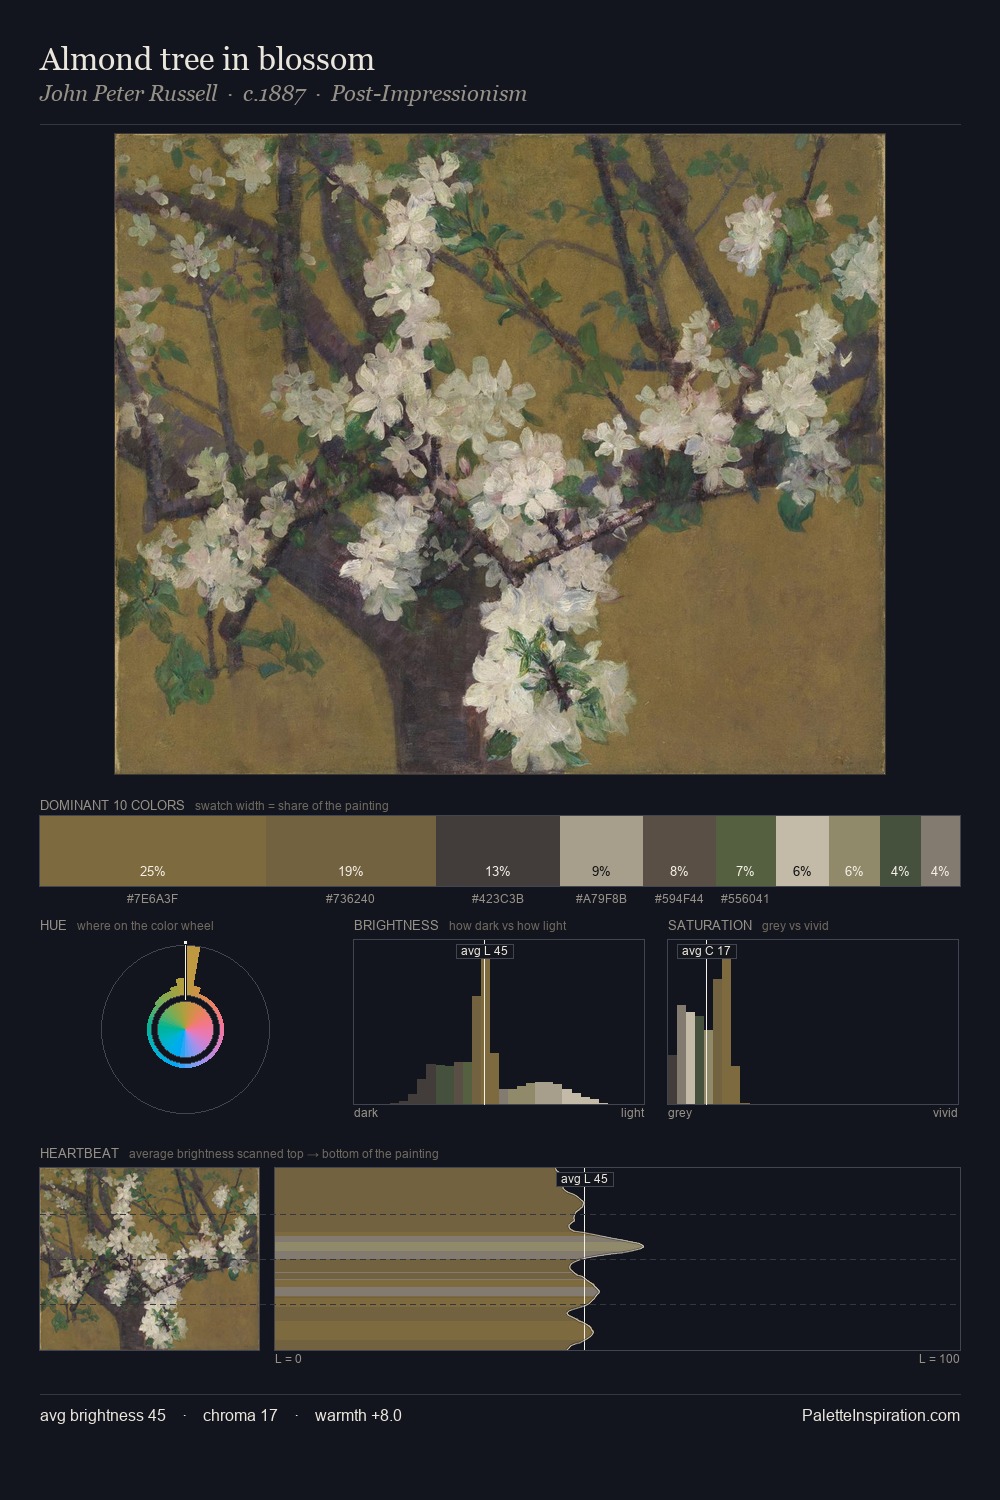Screen dimensions: 1000x1500
Task: Click the avg brightness 45 footer stat
Action: (x=103, y=1415)
